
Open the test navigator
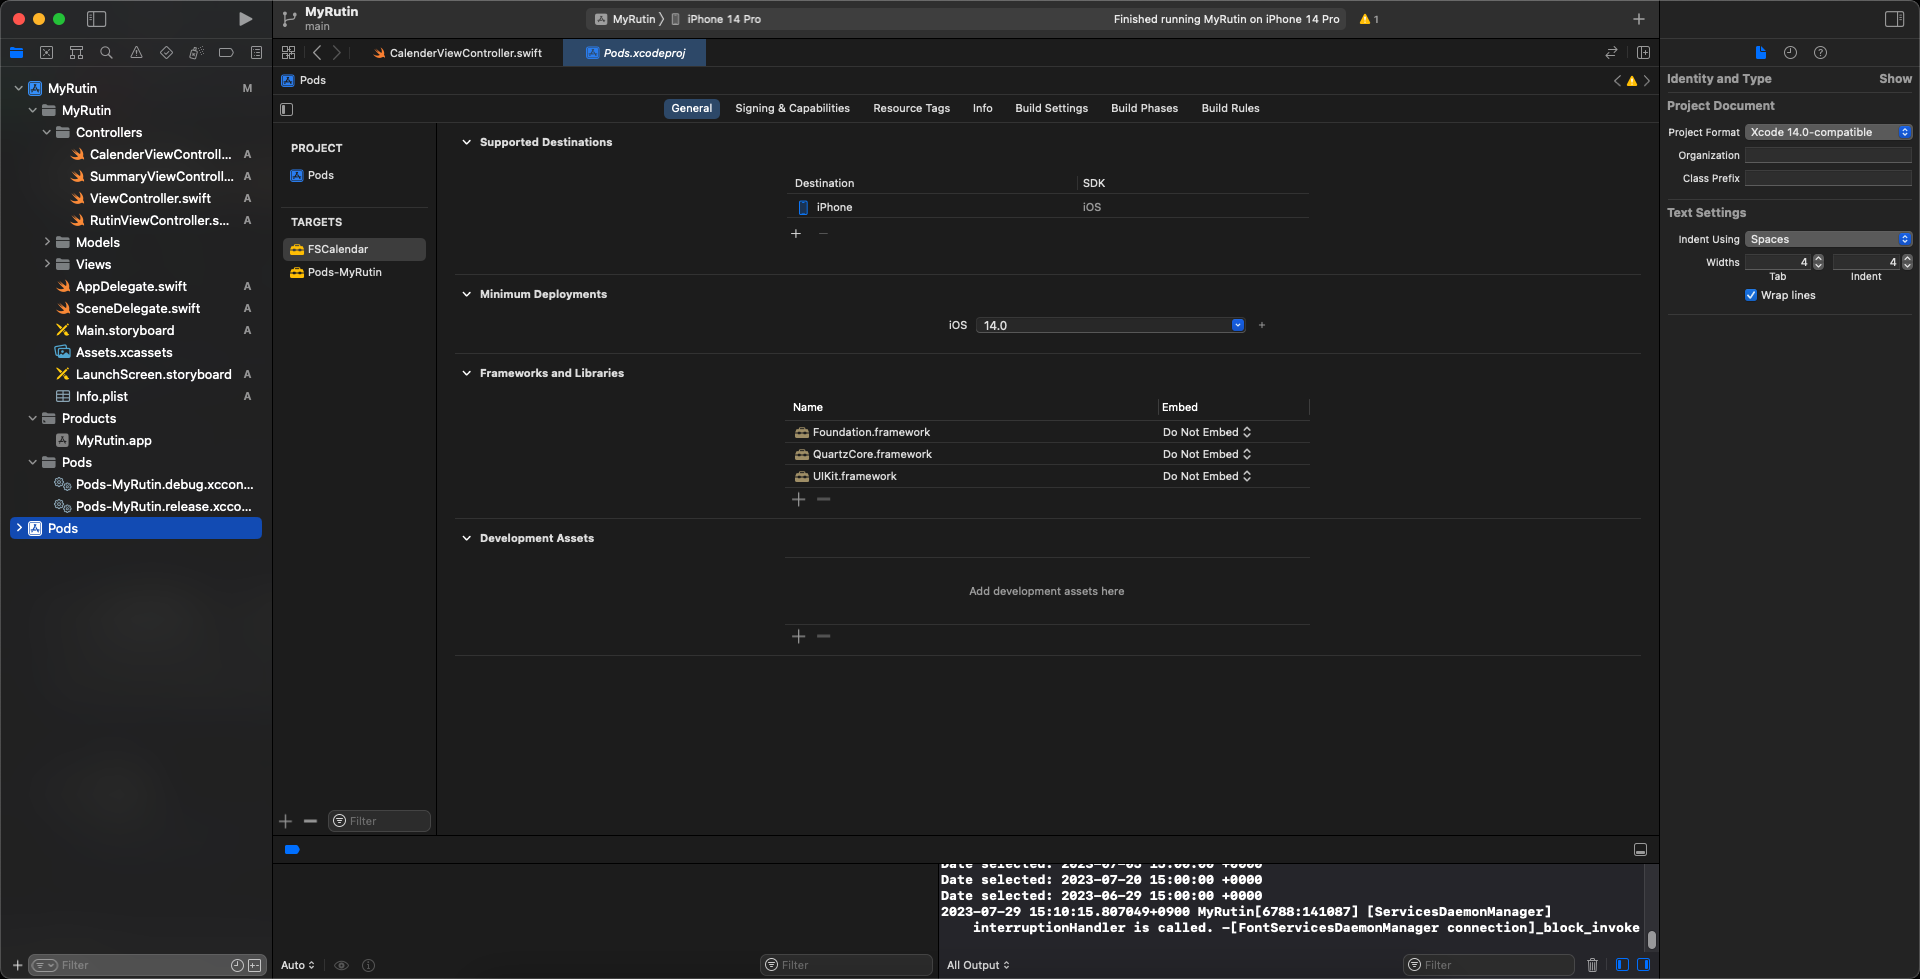[x=166, y=53]
